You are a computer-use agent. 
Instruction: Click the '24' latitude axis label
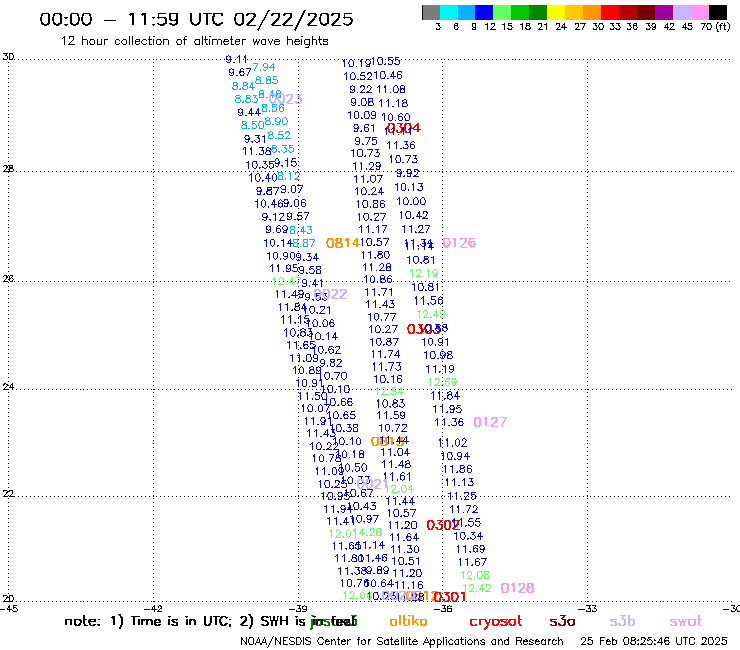coord(8,387)
